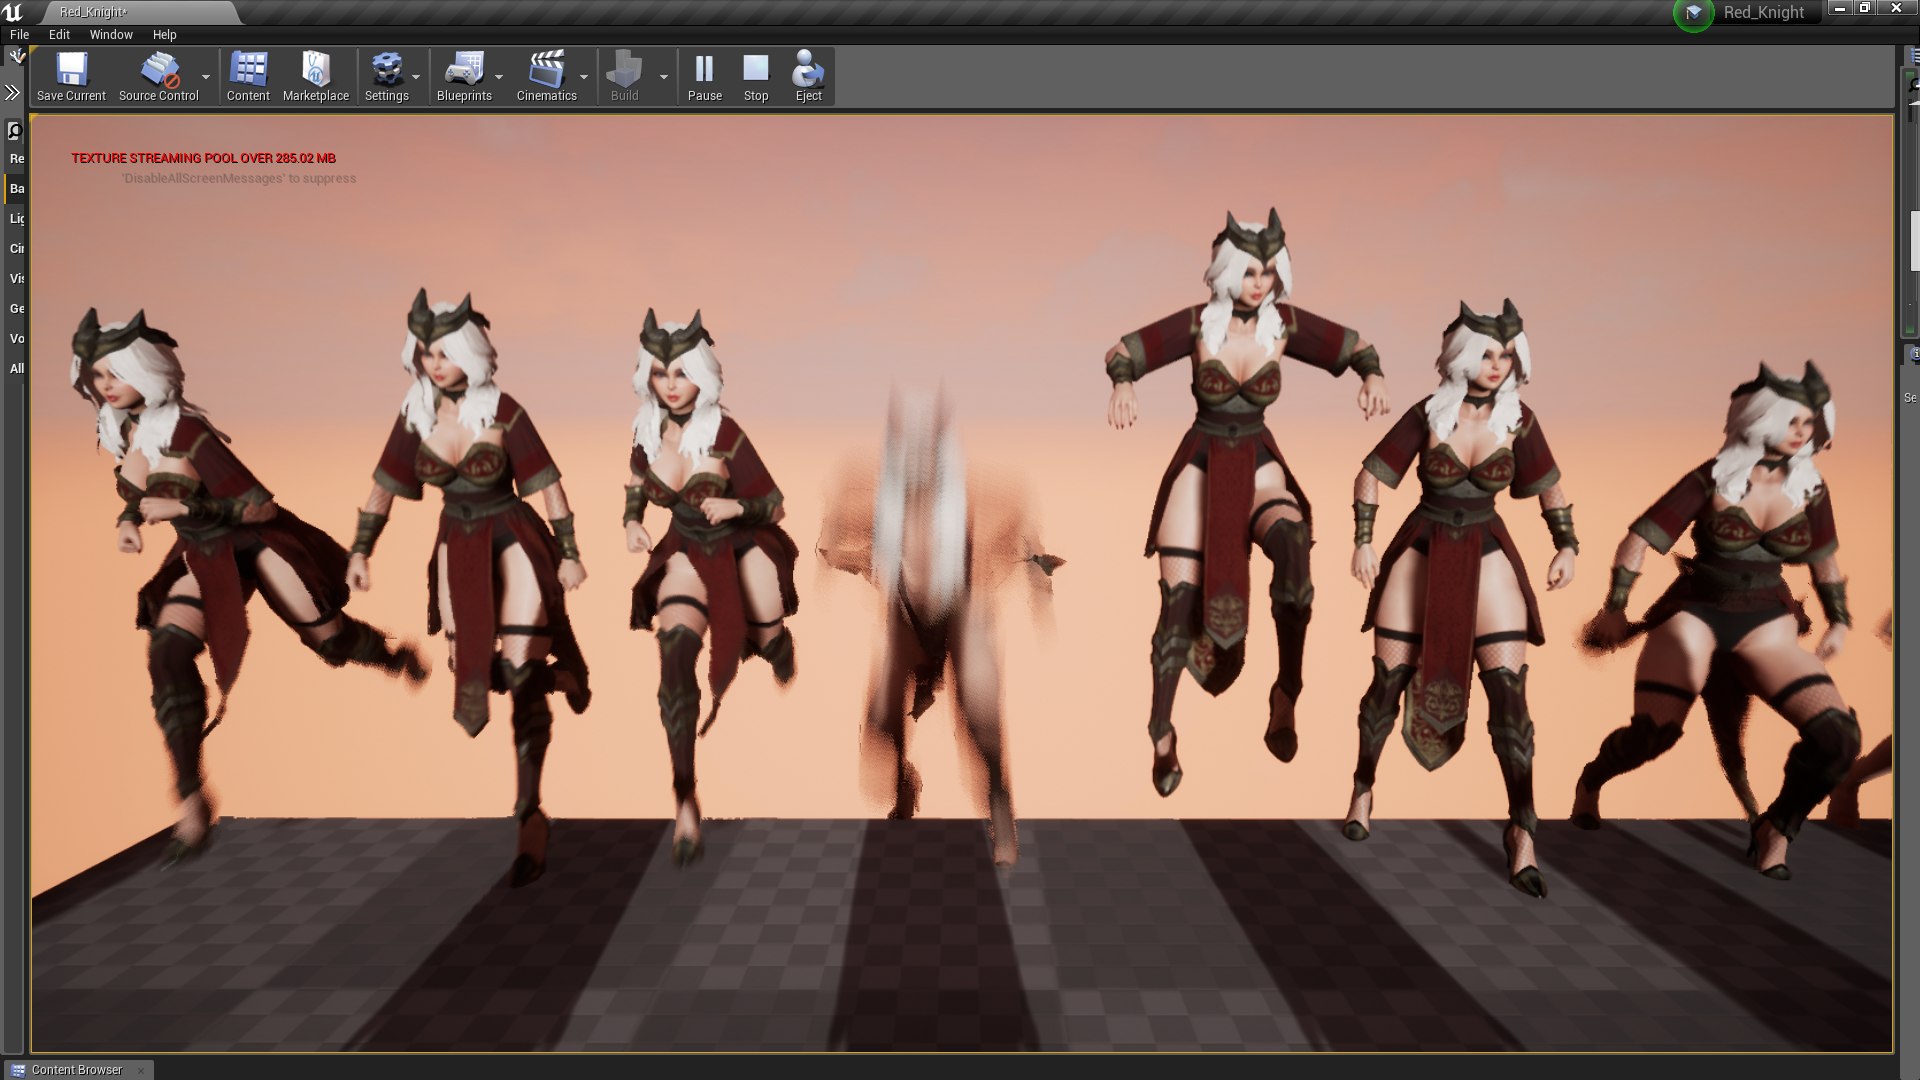1920x1080 pixels.
Task: Select the Volumes category 'Vo'
Action: [x=16, y=339]
